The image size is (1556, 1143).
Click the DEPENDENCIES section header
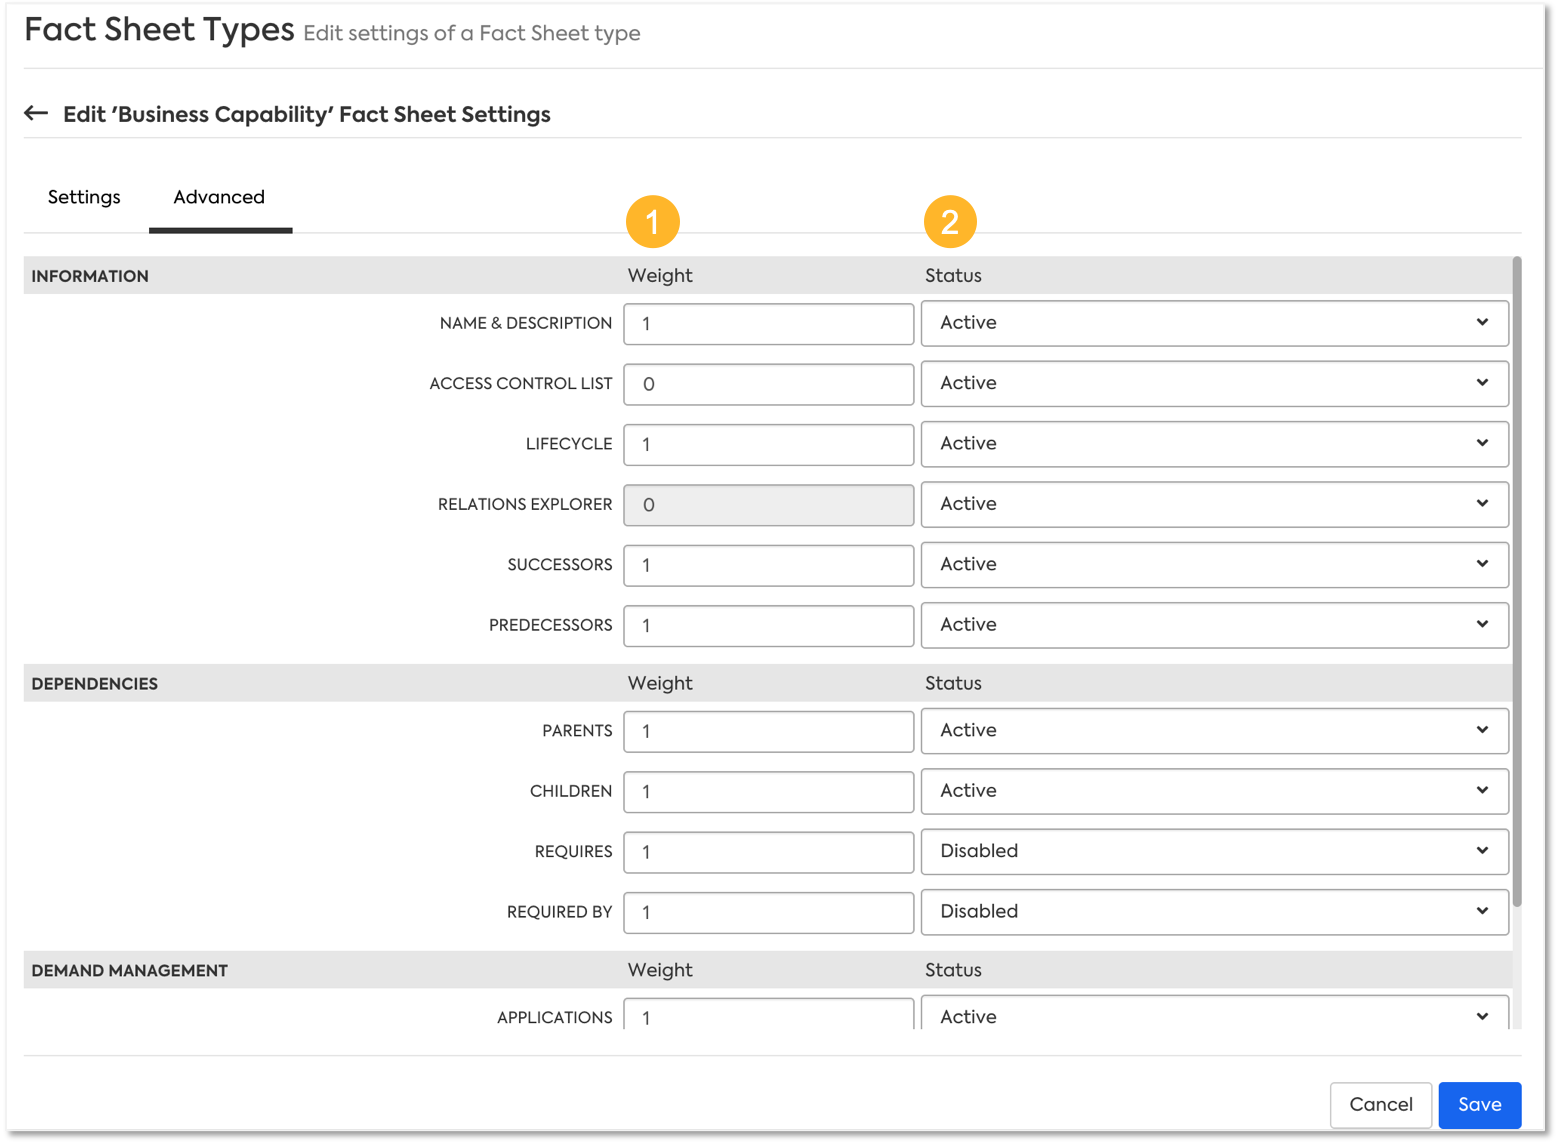94,684
